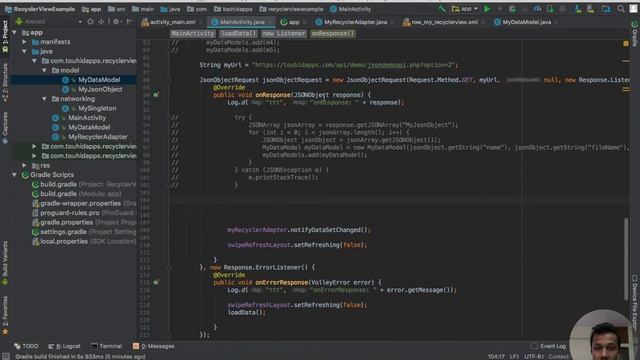Expand the manifests folder

[24, 42]
